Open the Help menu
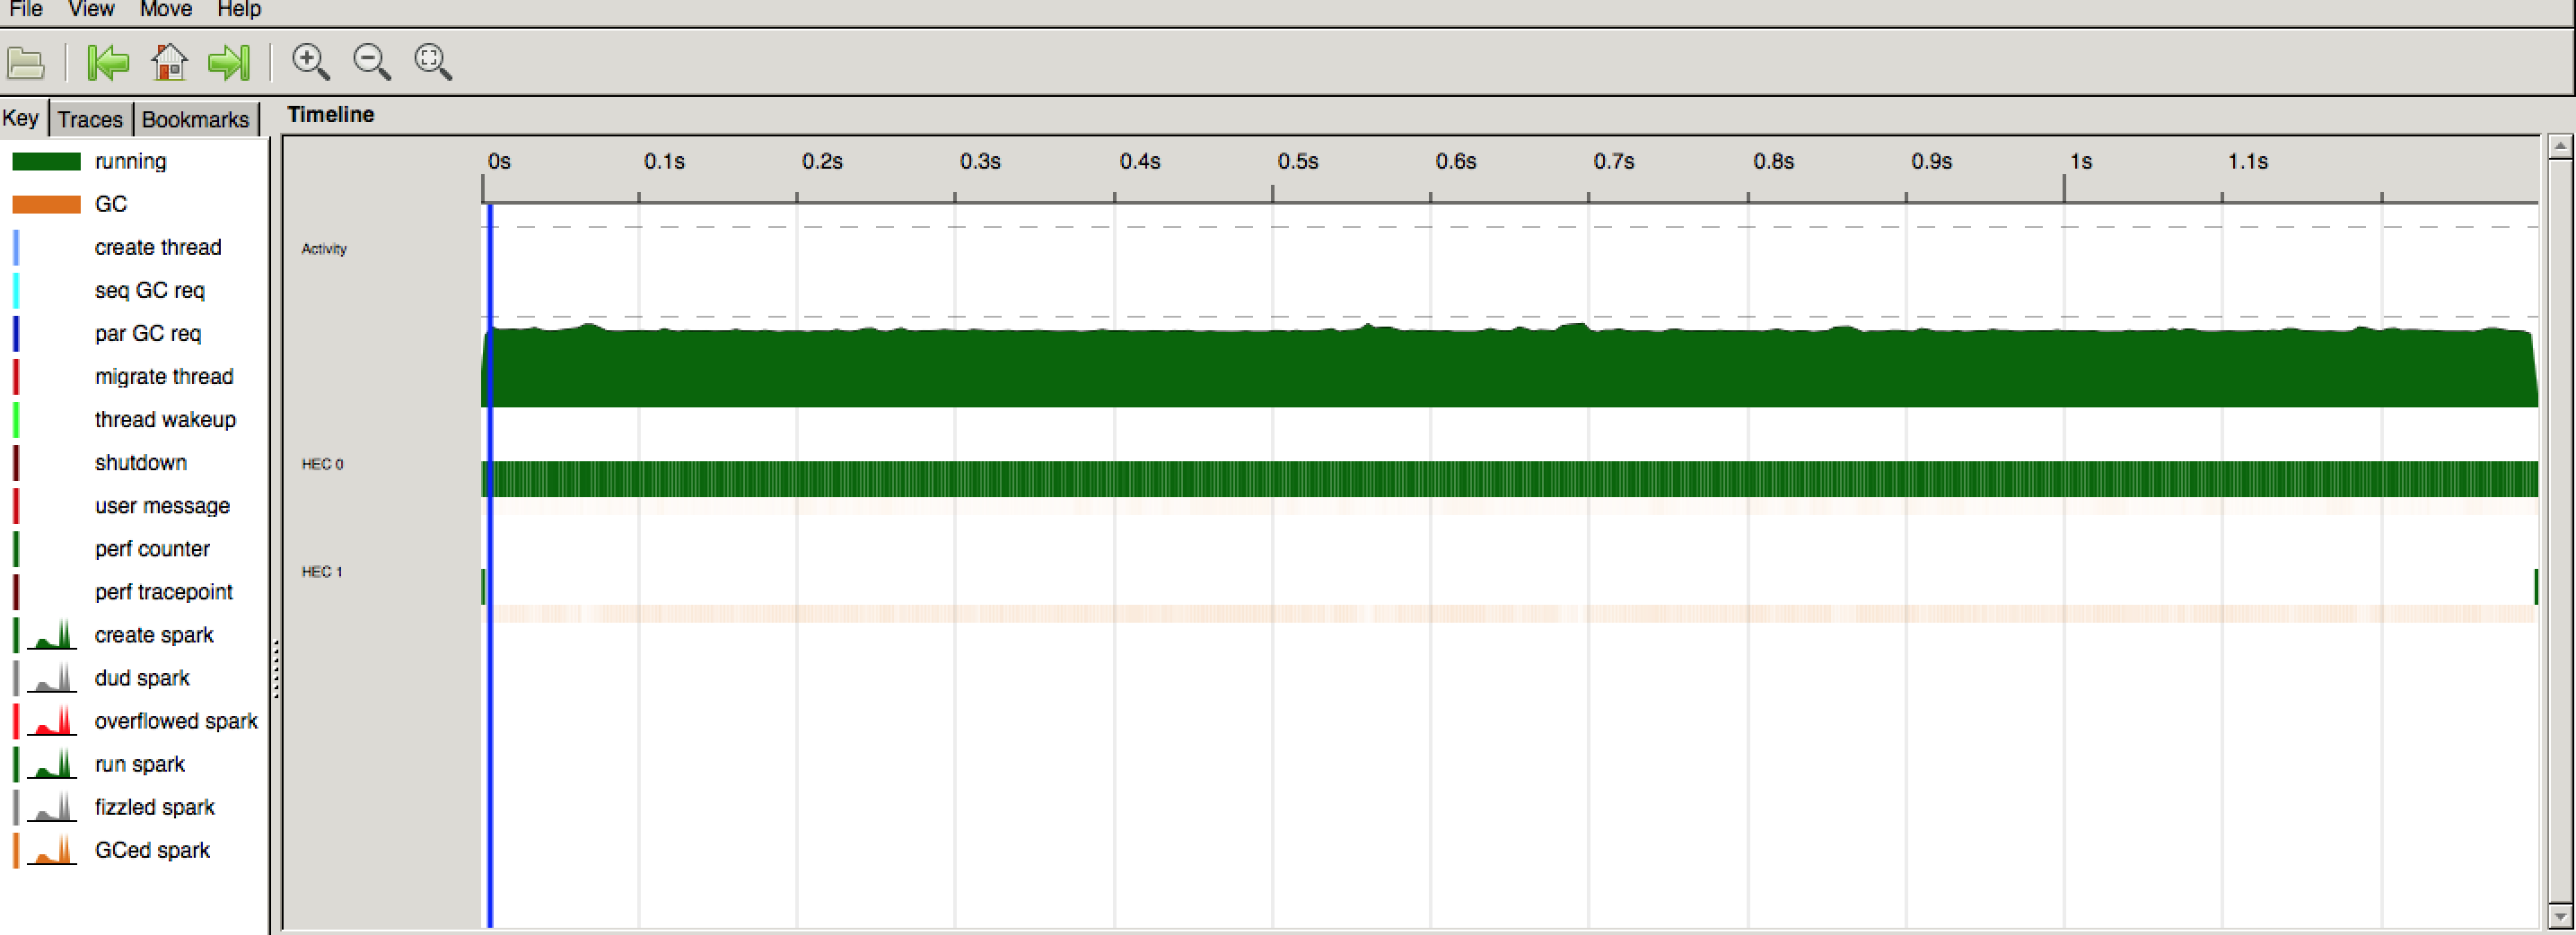The height and width of the screenshot is (935, 2576). click(239, 9)
